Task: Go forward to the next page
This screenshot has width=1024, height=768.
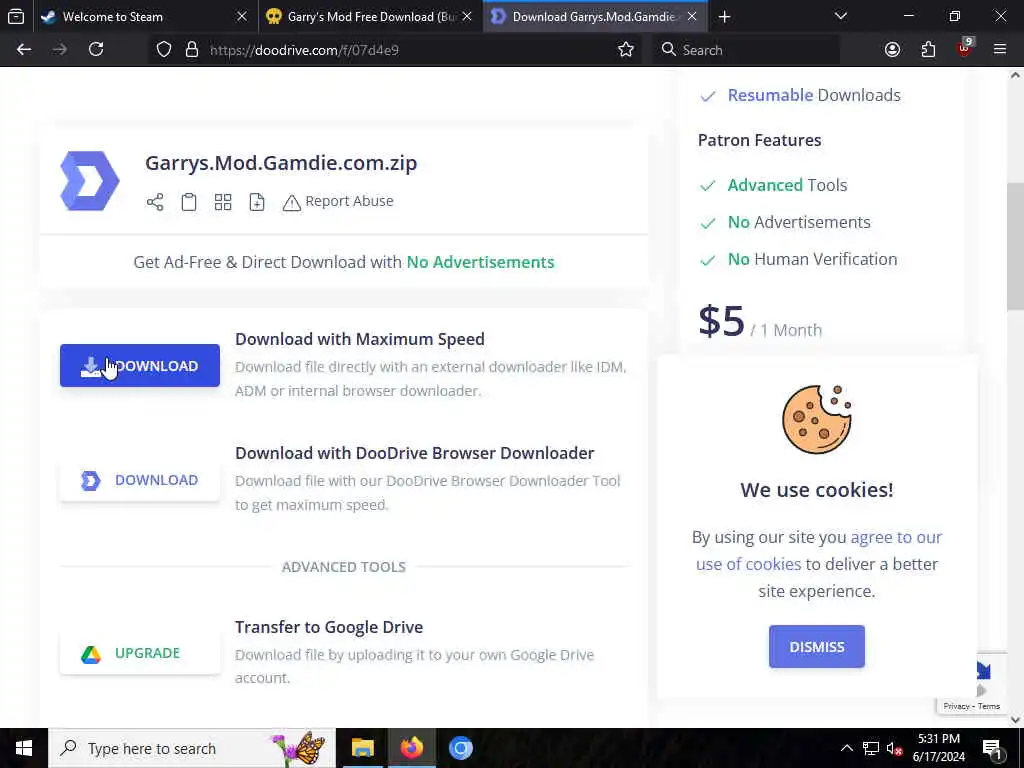Action: click(x=60, y=50)
